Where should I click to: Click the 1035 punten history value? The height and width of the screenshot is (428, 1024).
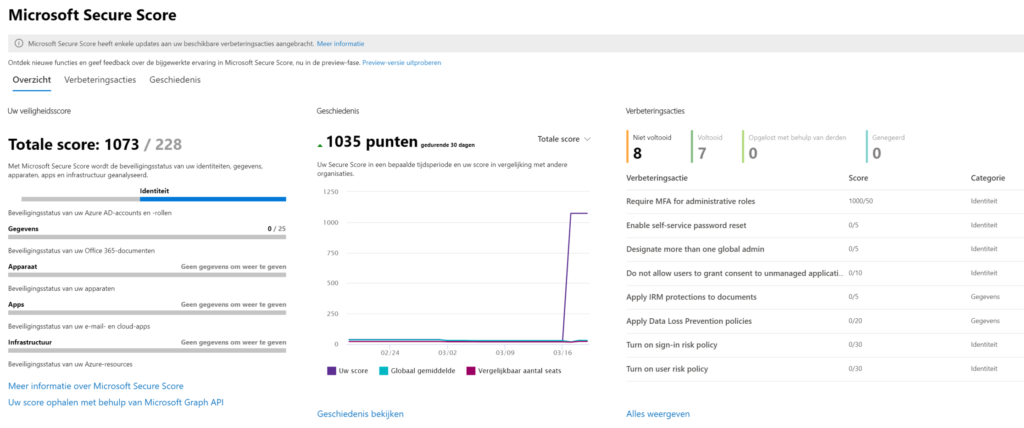tap(370, 141)
